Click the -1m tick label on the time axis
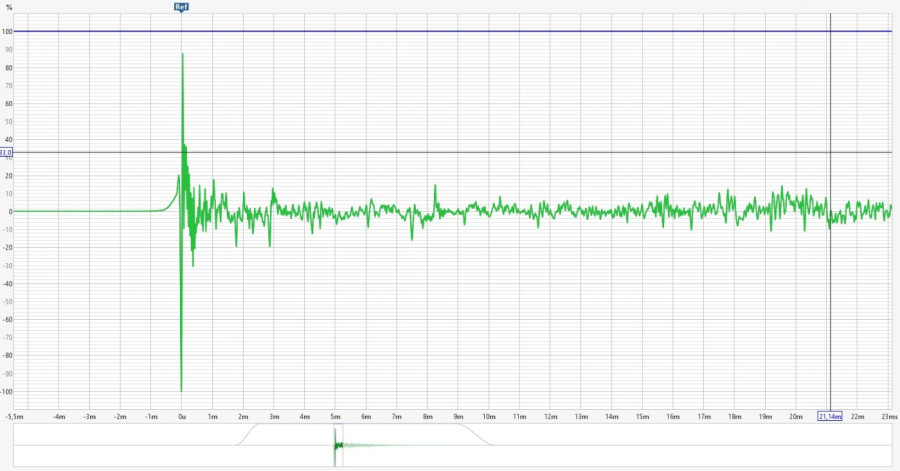 click(x=151, y=416)
